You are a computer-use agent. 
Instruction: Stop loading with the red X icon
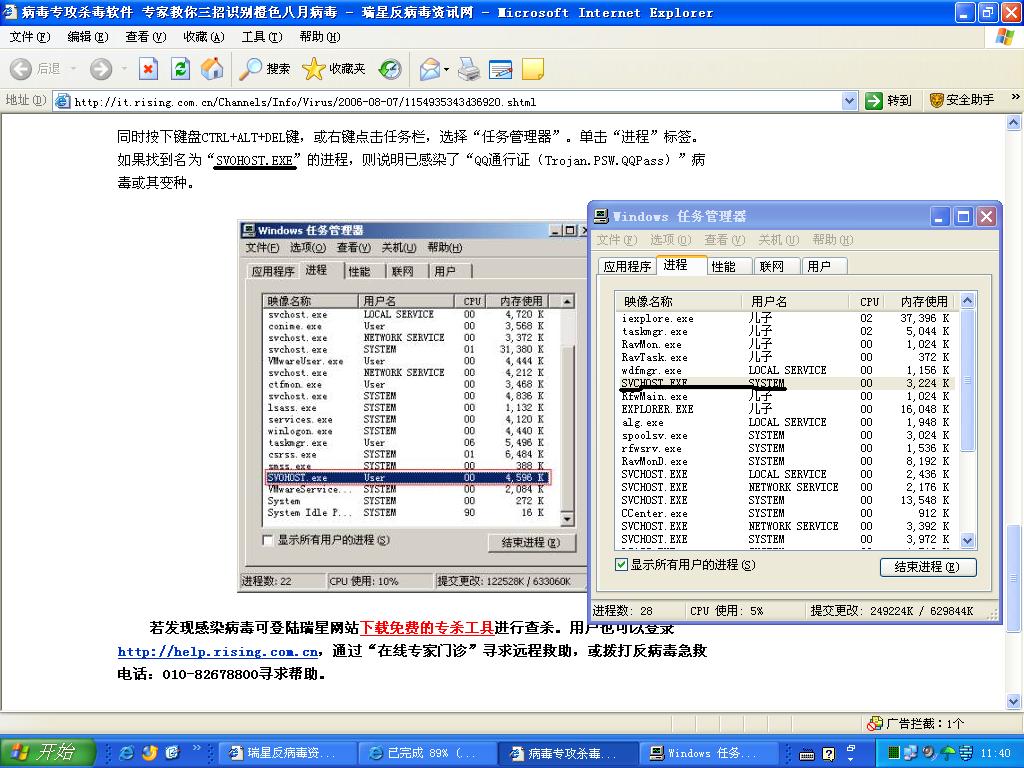pos(148,69)
